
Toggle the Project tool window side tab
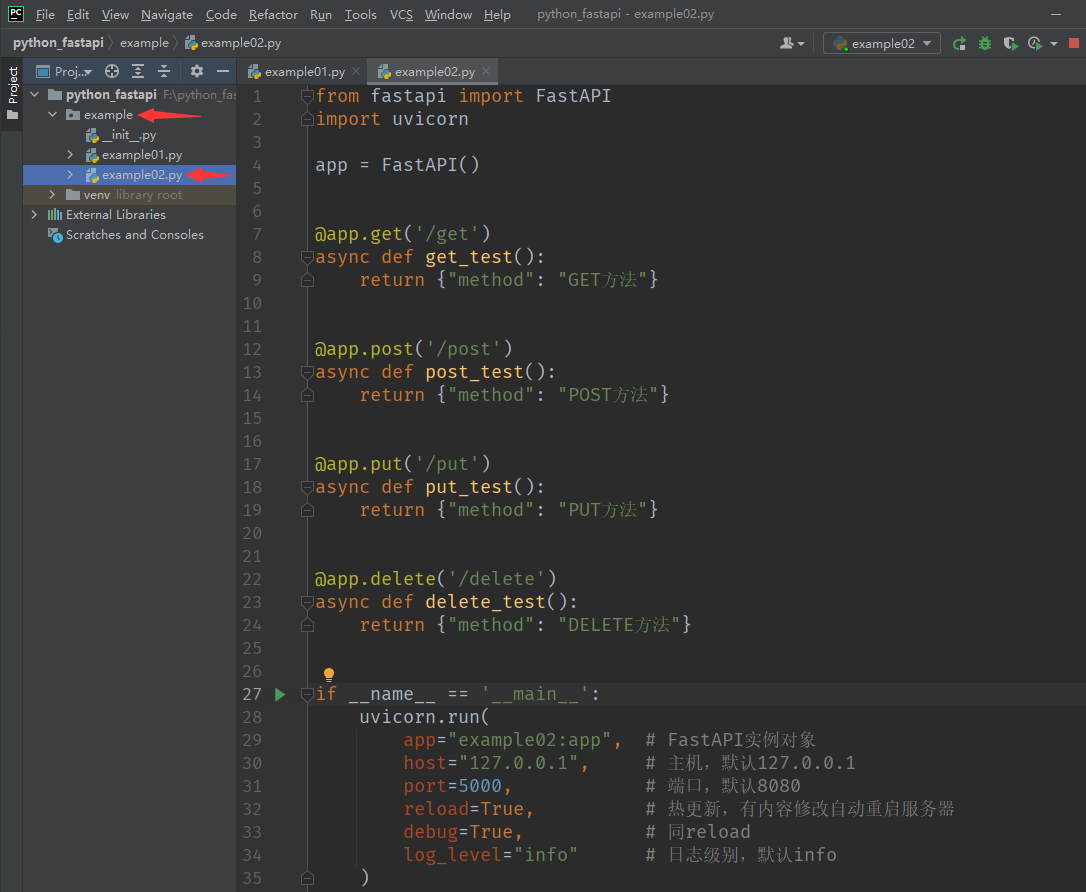click(12, 86)
